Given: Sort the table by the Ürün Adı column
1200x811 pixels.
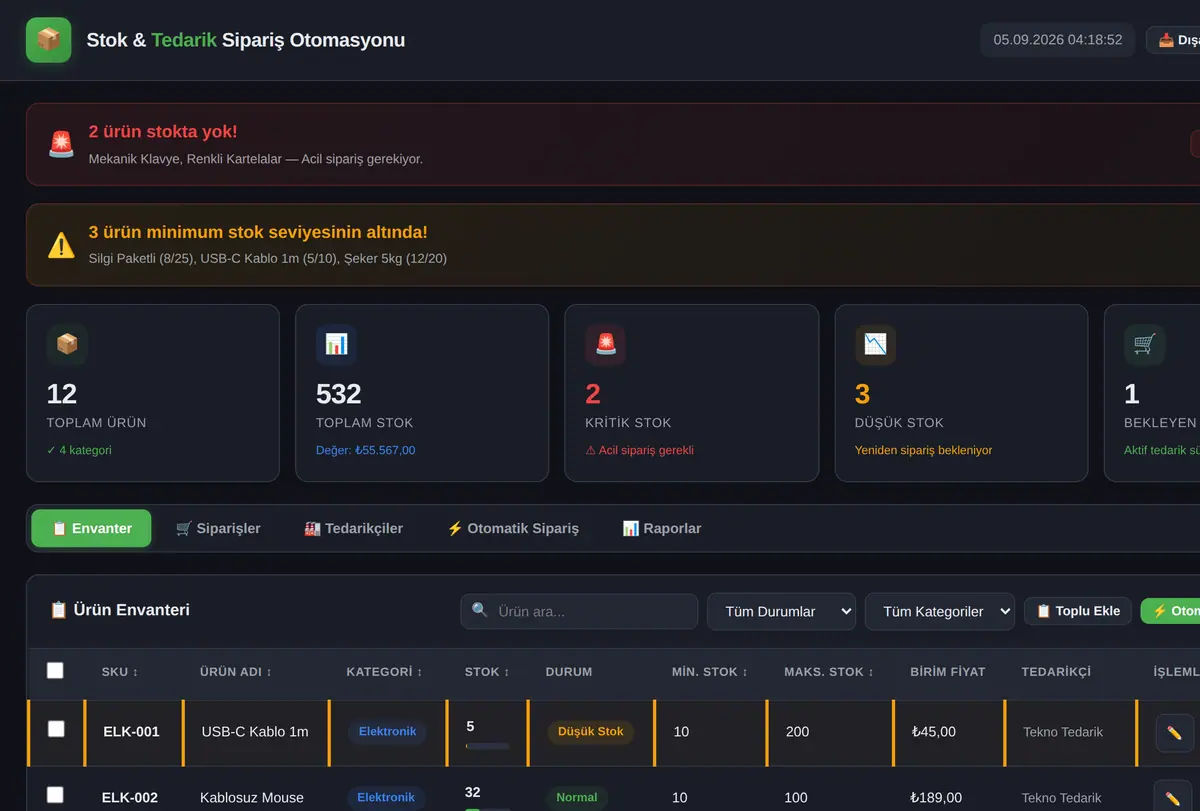Looking at the screenshot, I should point(236,672).
